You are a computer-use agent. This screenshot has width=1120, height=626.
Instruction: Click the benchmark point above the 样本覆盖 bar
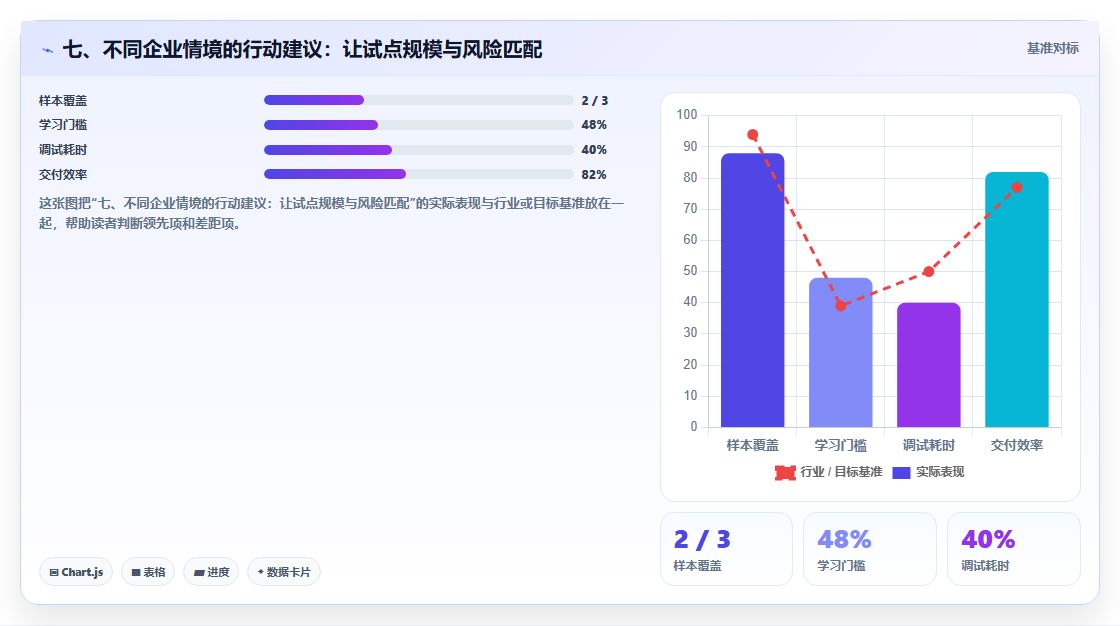coord(752,134)
